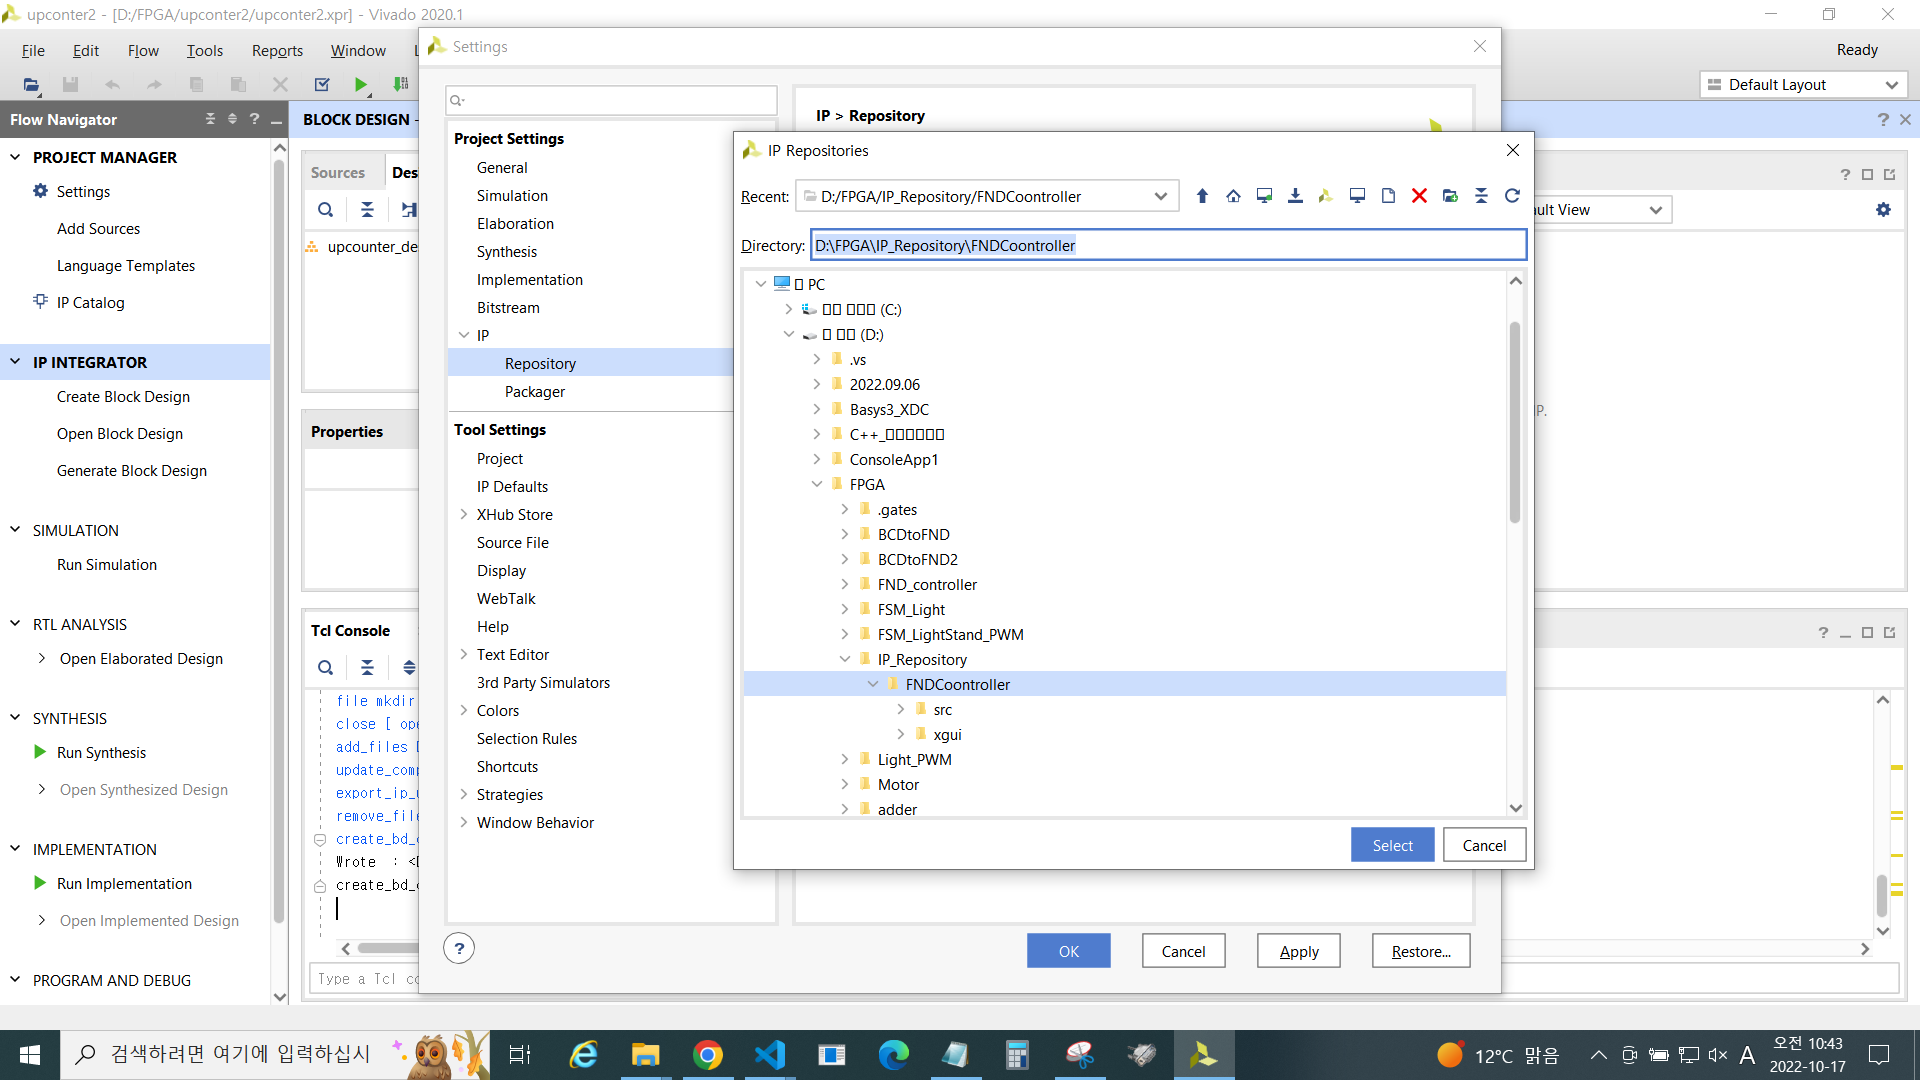Select Basys3_XDC folder in tree
Viewport: 1920px width, 1080px height.
(x=889, y=409)
